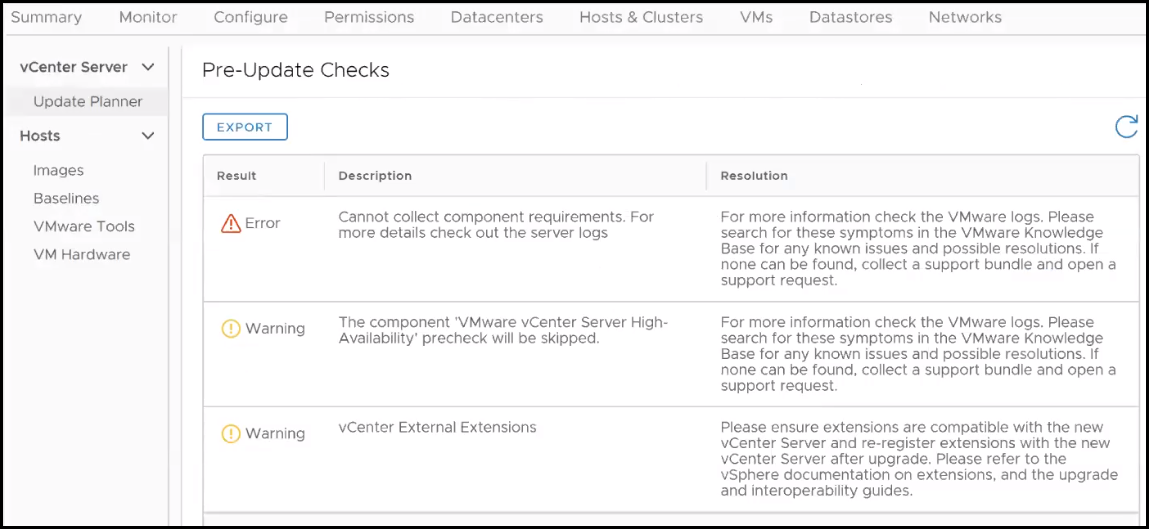Click the refresh icon for Pre-Update Checks
The width and height of the screenshot is (1149, 529).
tap(1126, 127)
